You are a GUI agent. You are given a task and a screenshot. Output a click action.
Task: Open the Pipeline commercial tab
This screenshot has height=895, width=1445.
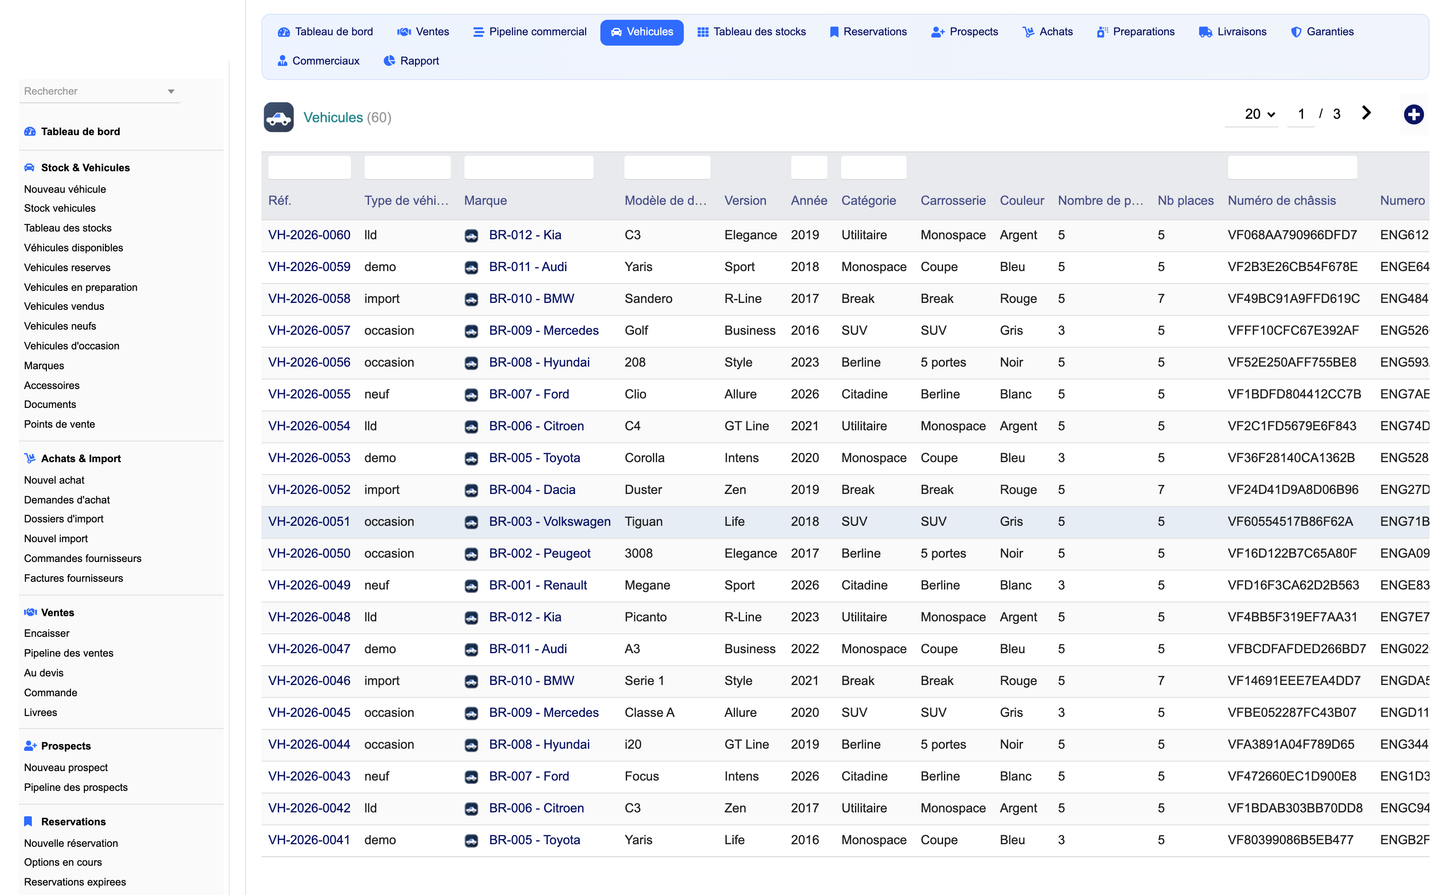click(x=529, y=32)
